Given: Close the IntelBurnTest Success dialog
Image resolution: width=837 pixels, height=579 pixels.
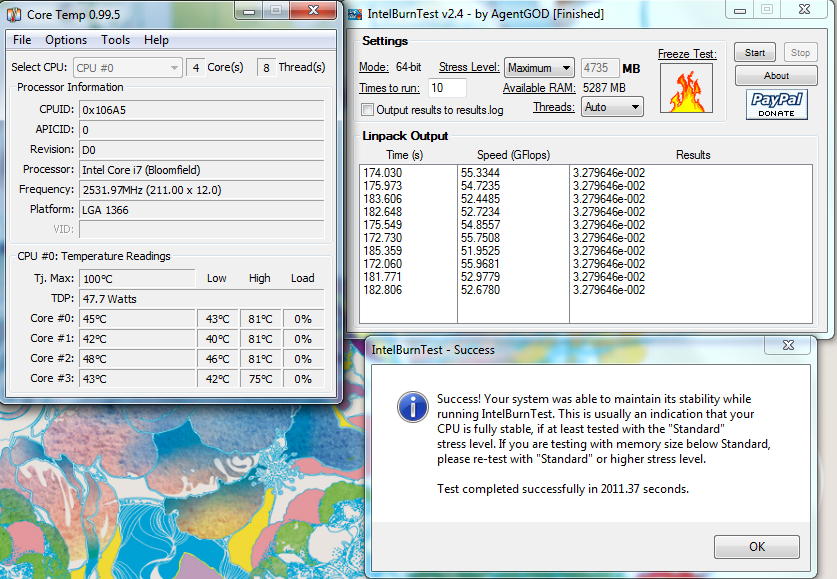Looking at the screenshot, I should (x=788, y=345).
